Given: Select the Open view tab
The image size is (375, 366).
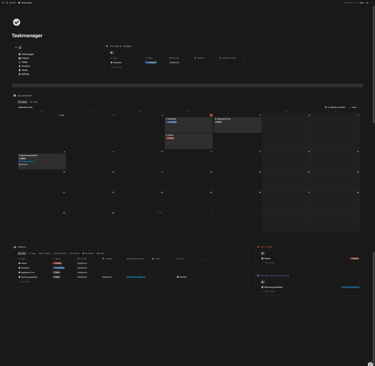Looking at the screenshot, I should [32, 253].
